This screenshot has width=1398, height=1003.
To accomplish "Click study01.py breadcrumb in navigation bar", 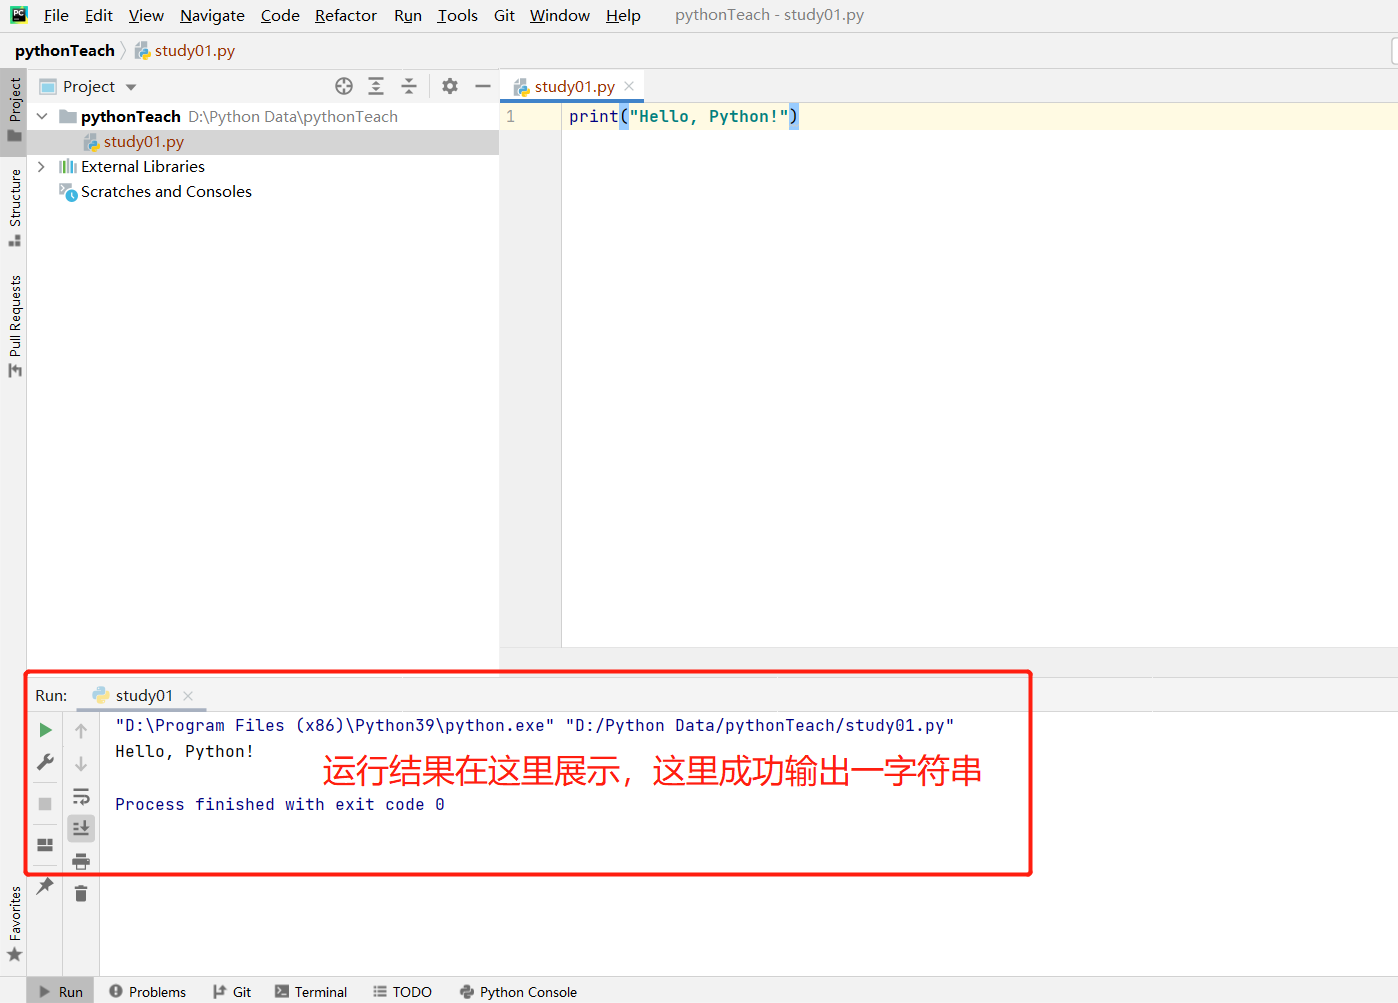I will [185, 50].
